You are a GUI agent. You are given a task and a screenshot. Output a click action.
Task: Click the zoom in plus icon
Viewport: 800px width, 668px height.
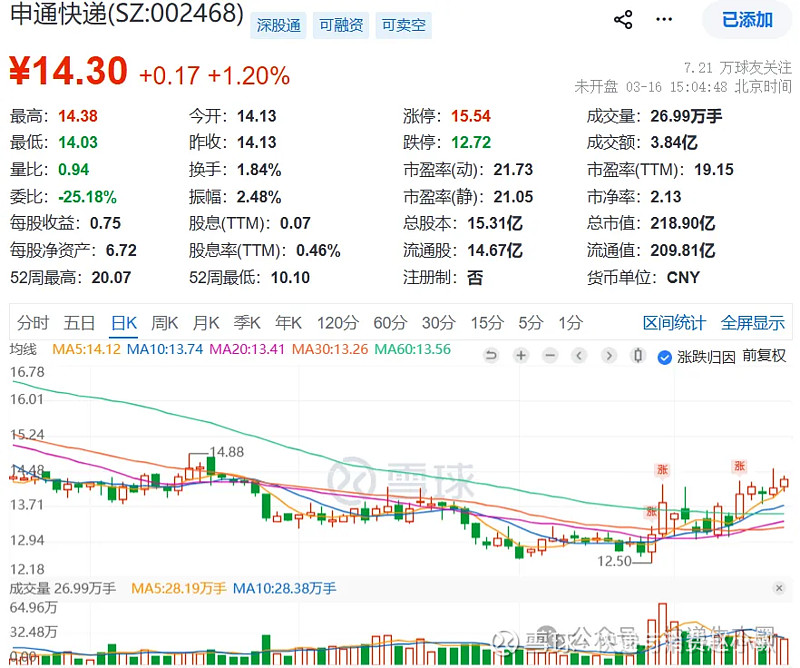(521, 355)
